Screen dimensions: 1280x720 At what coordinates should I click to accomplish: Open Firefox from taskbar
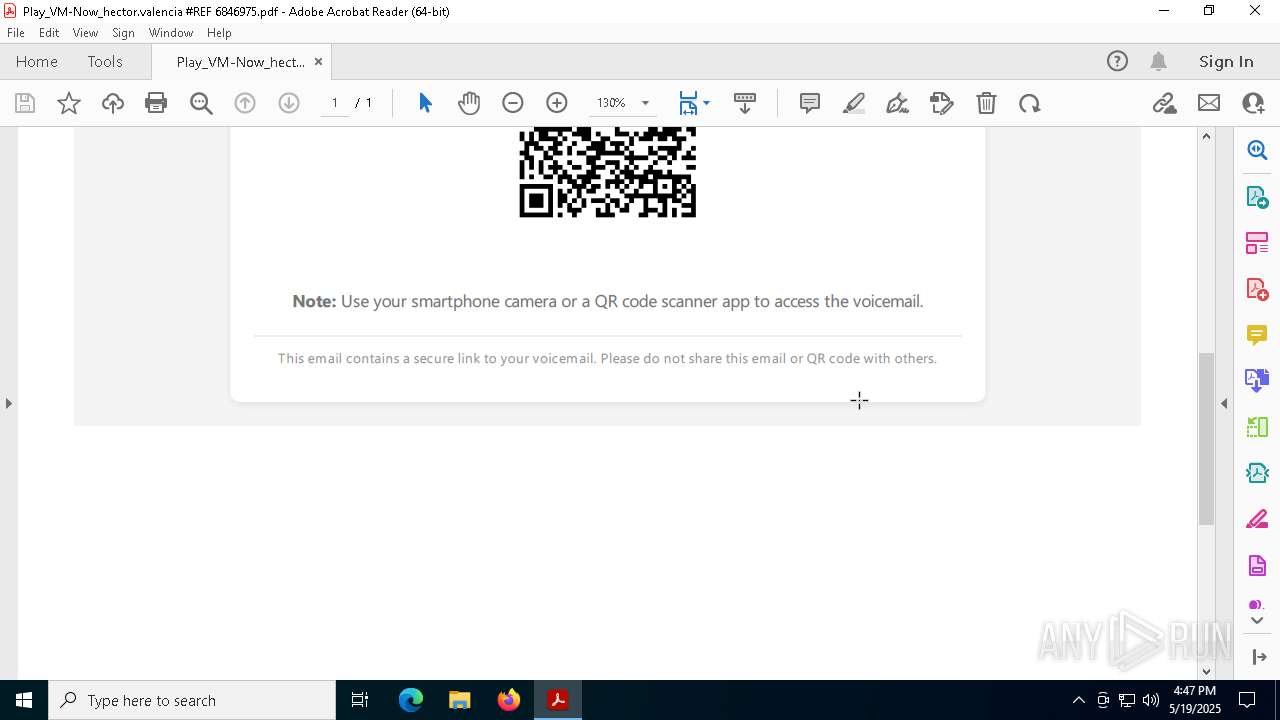509,700
